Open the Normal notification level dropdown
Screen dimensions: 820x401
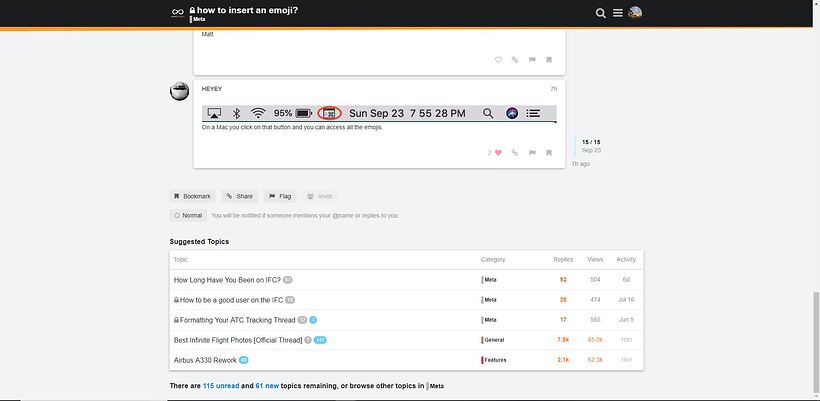pyautogui.click(x=188, y=215)
